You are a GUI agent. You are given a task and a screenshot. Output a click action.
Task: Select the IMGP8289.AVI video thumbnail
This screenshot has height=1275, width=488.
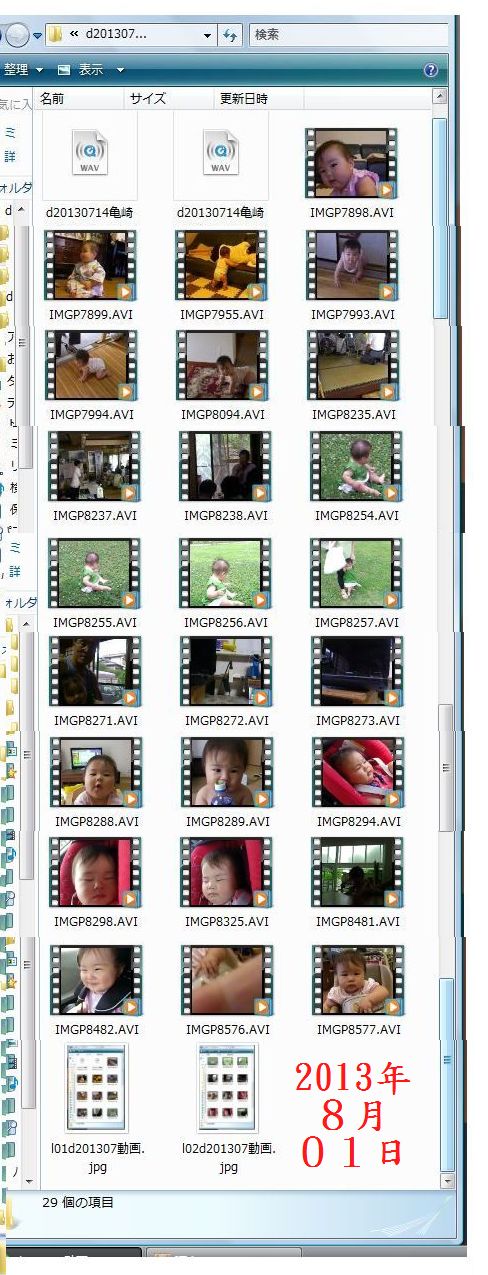coord(226,772)
